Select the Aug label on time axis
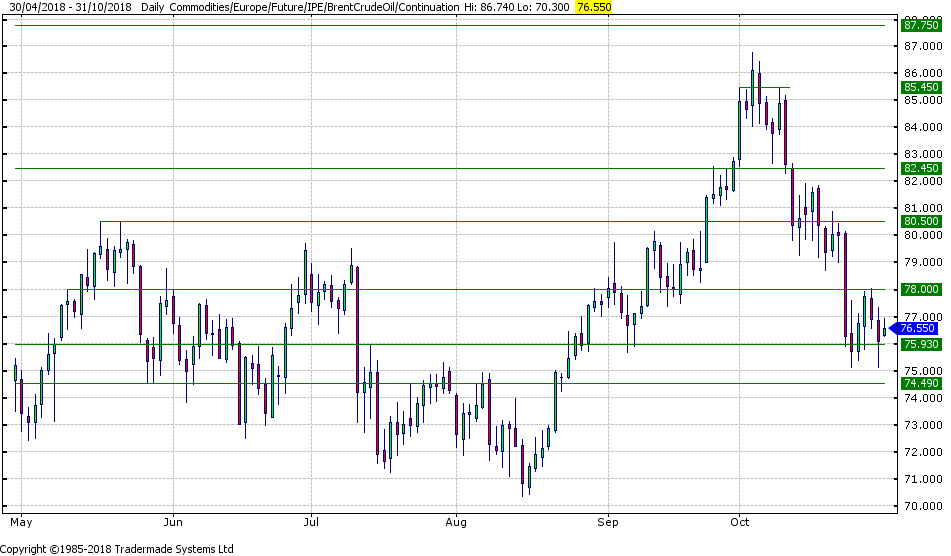This screenshot has width=951, height=556. click(x=456, y=522)
